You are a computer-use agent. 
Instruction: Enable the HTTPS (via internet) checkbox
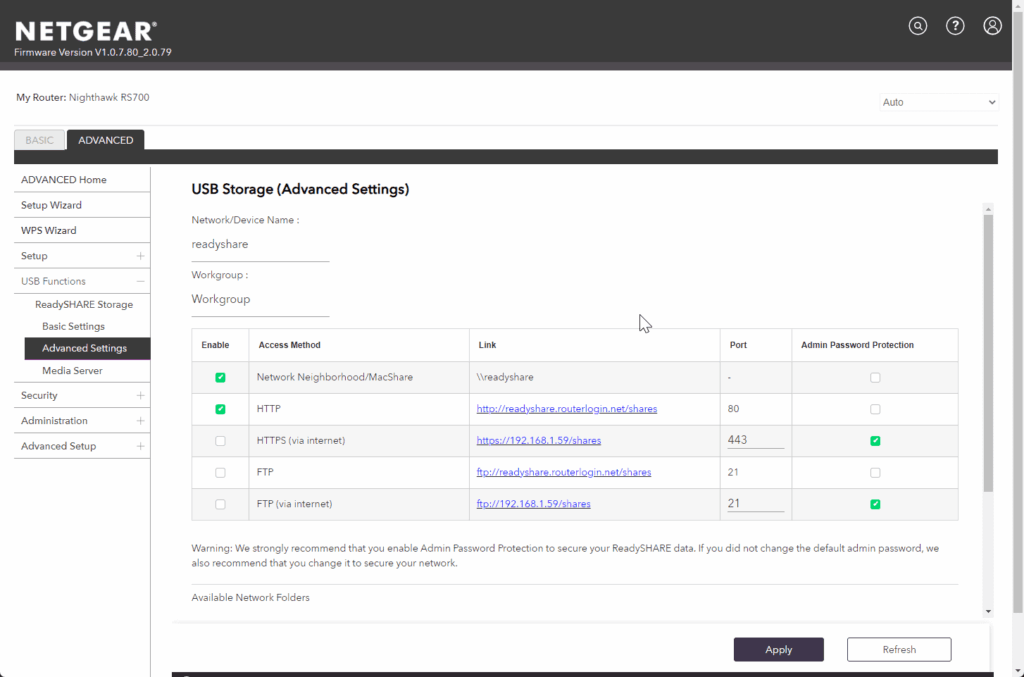(220, 441)
